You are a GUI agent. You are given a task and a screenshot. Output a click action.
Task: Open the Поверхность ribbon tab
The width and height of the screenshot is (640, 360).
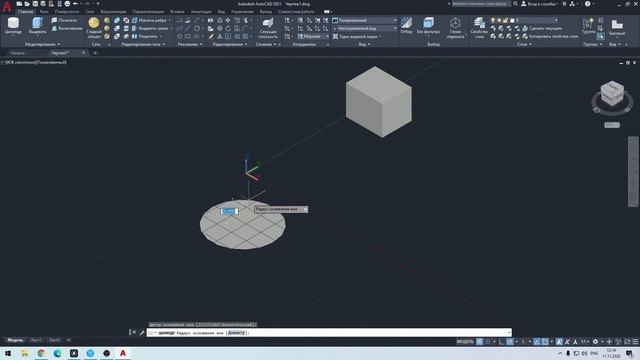67,12
